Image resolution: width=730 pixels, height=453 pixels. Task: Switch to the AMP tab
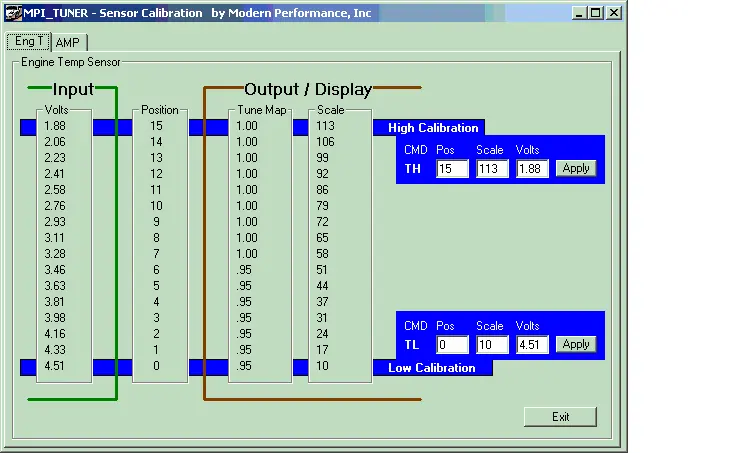point(68,42)
